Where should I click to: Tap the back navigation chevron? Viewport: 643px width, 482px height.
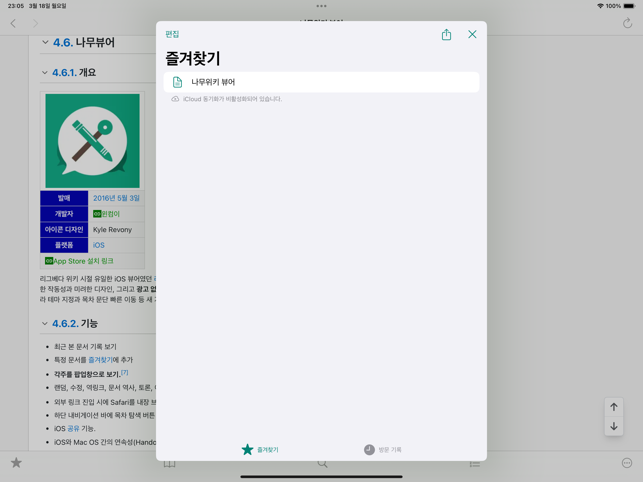[x=14, y=23]
